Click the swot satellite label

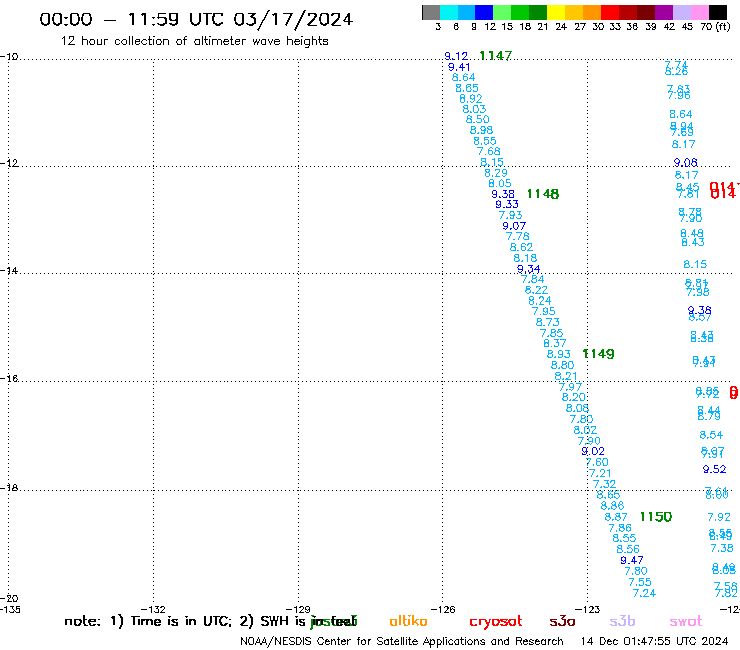[686, 622]
